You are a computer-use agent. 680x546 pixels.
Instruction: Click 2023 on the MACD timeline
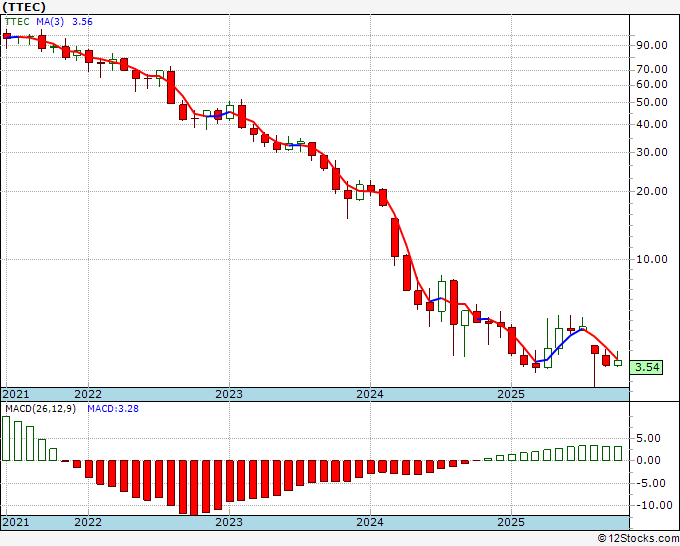pos(229,522)
